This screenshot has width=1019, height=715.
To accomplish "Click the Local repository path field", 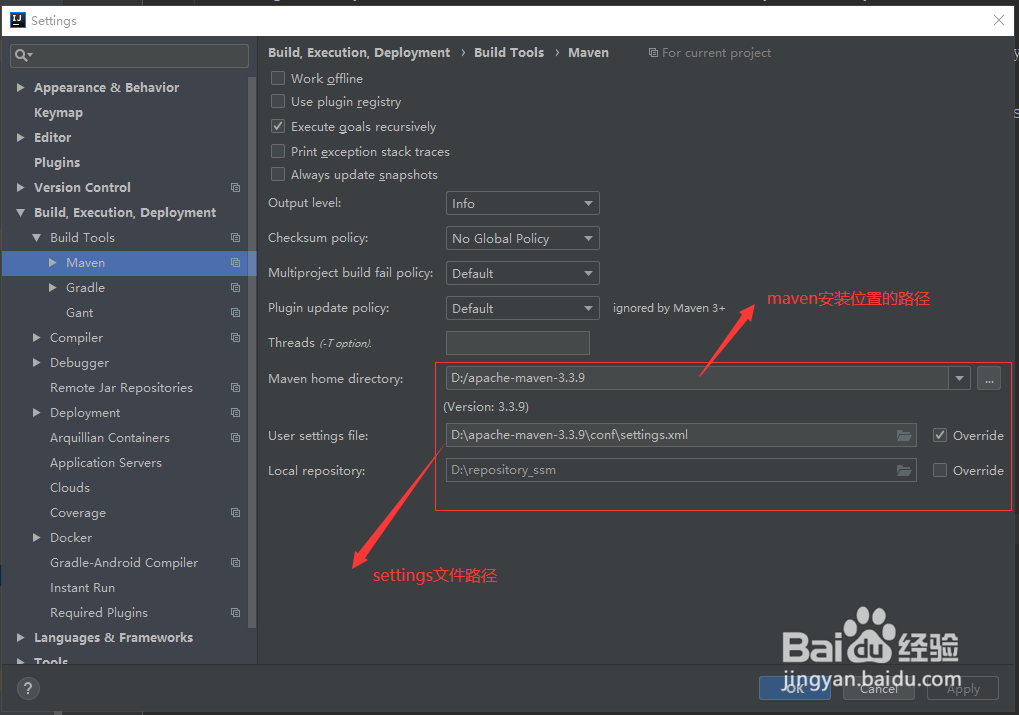I will coord(681,471).
